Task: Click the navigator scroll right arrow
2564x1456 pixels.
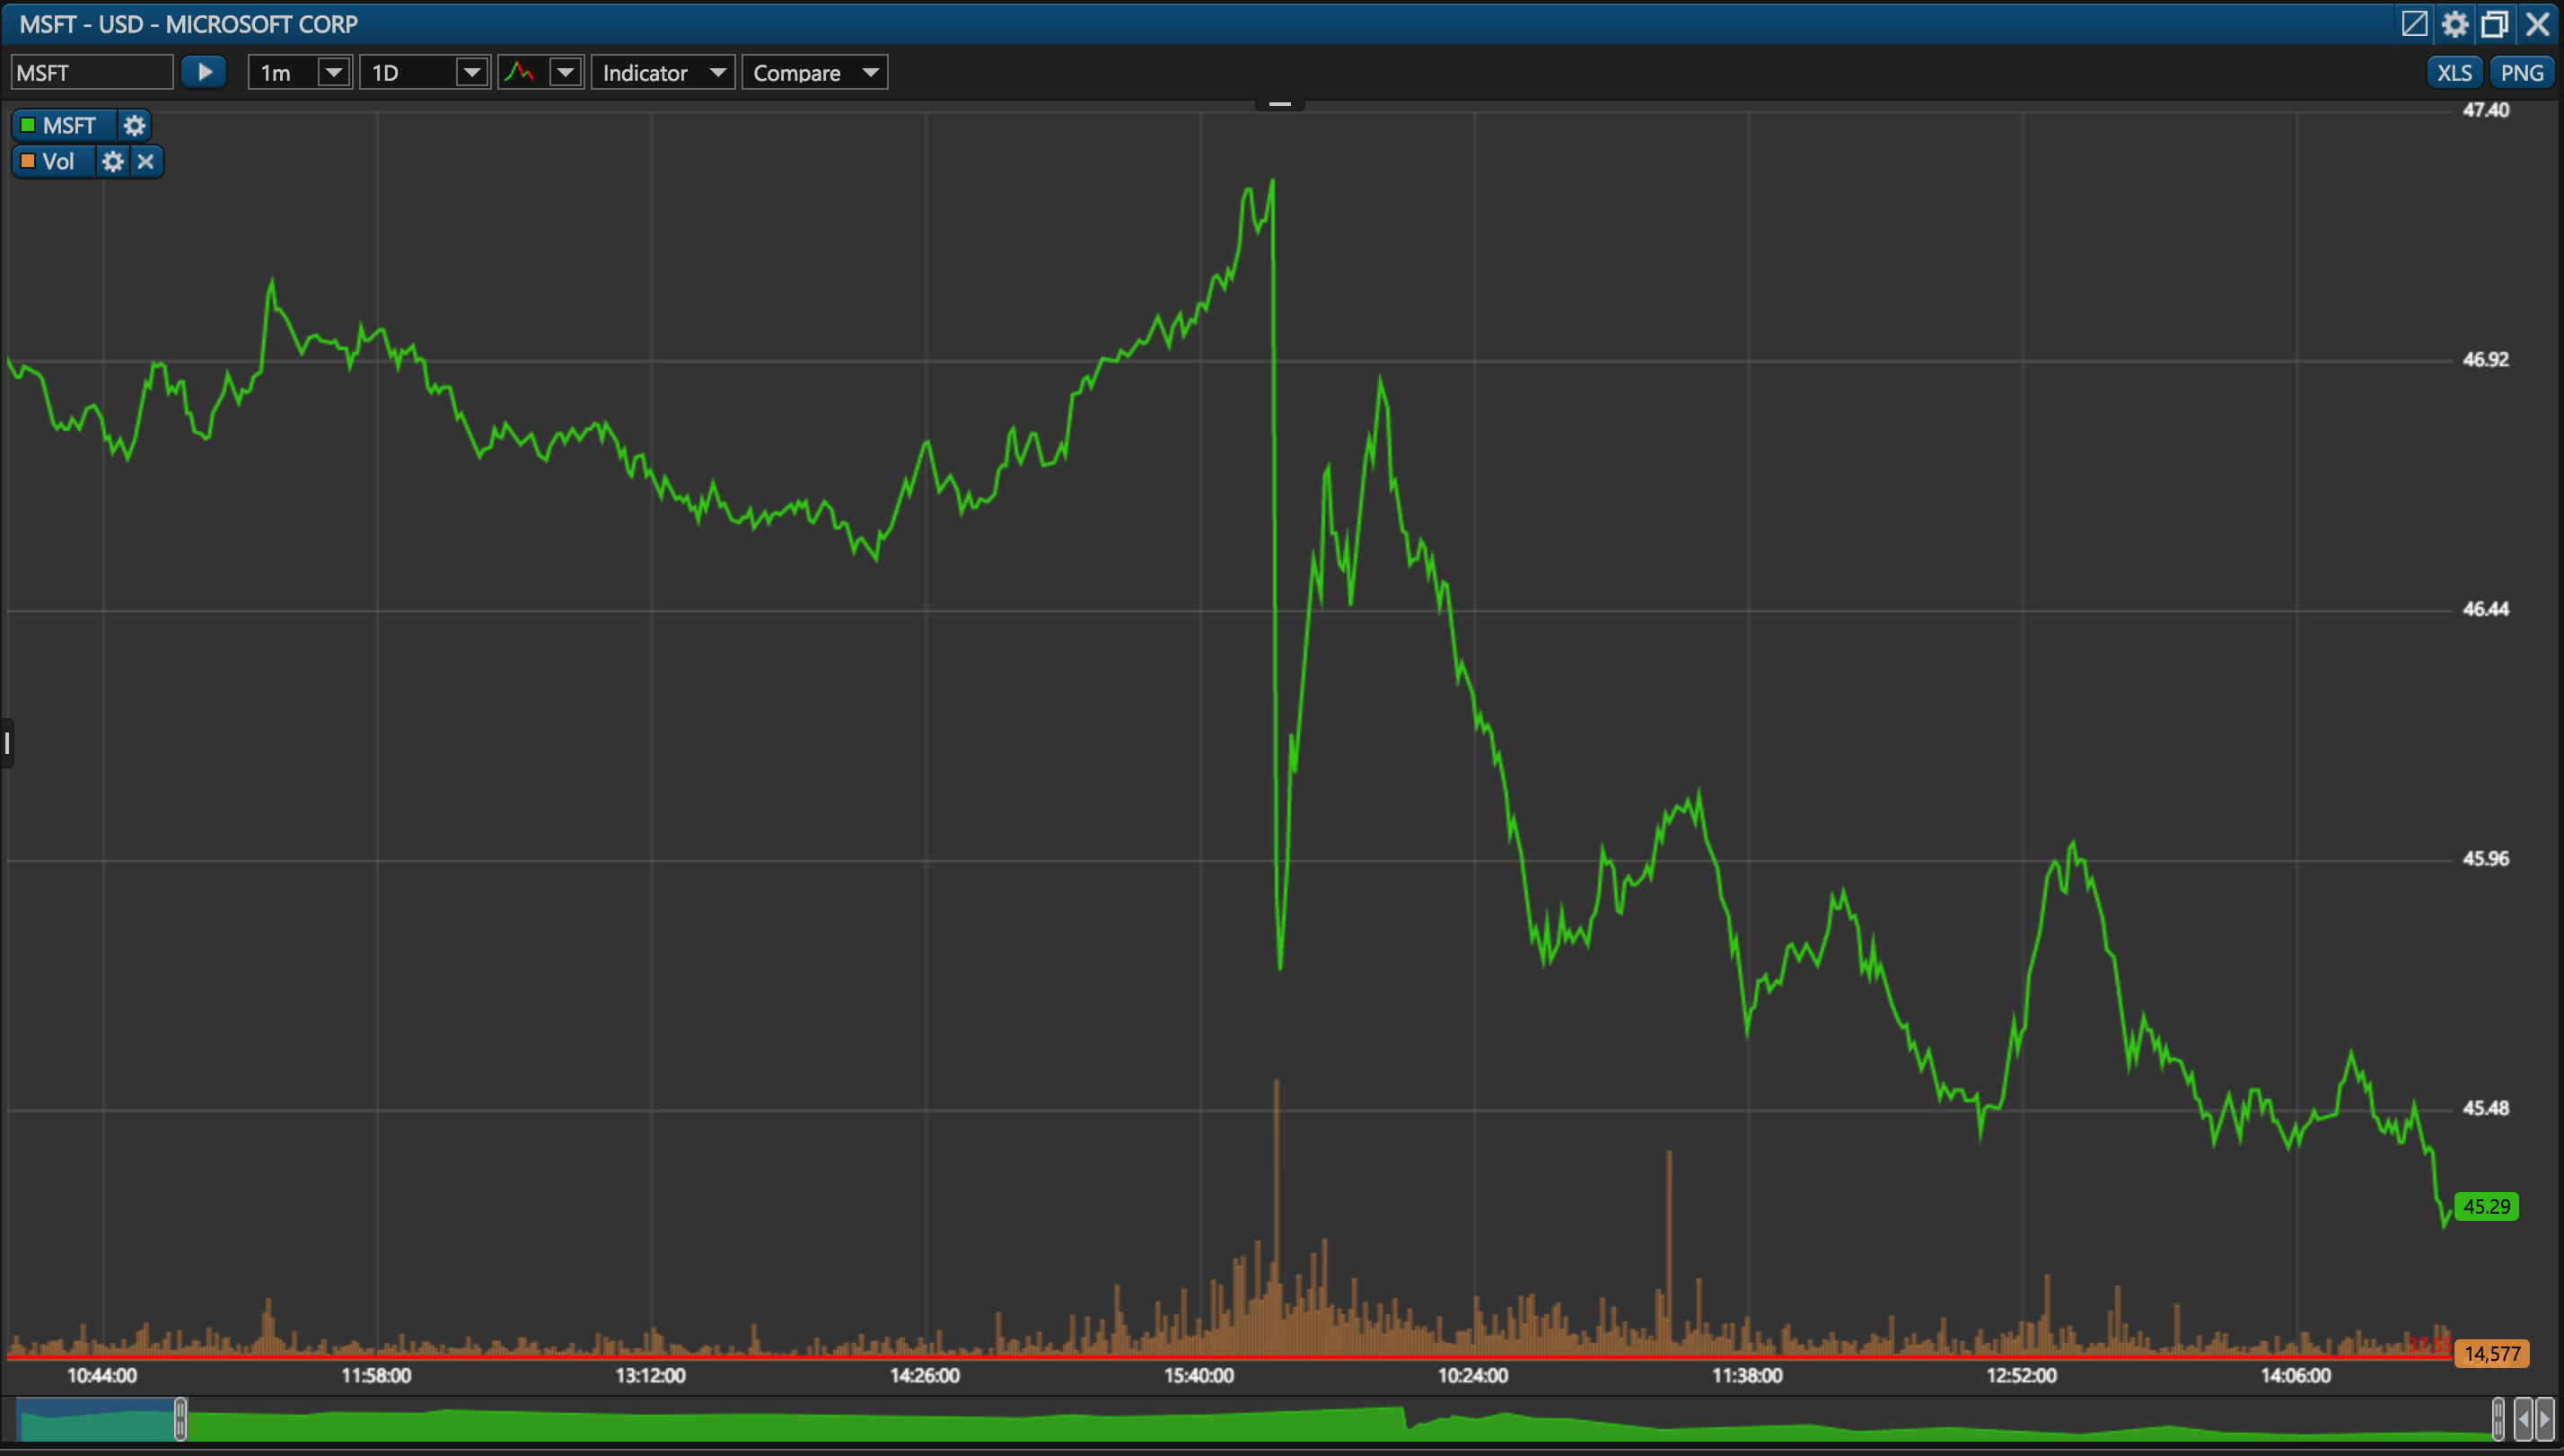Action: coord(2545,1419)
